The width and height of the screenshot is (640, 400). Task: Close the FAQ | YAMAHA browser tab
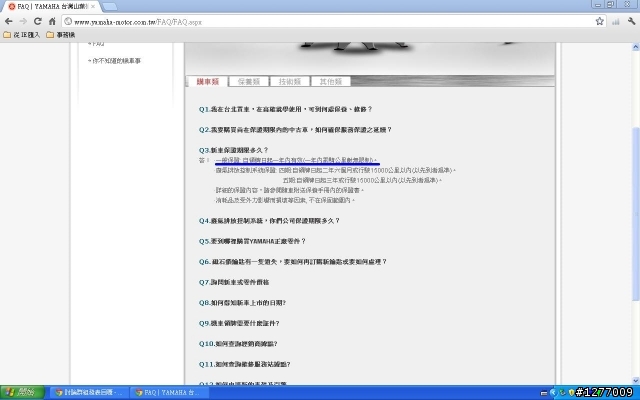point(93,7)
